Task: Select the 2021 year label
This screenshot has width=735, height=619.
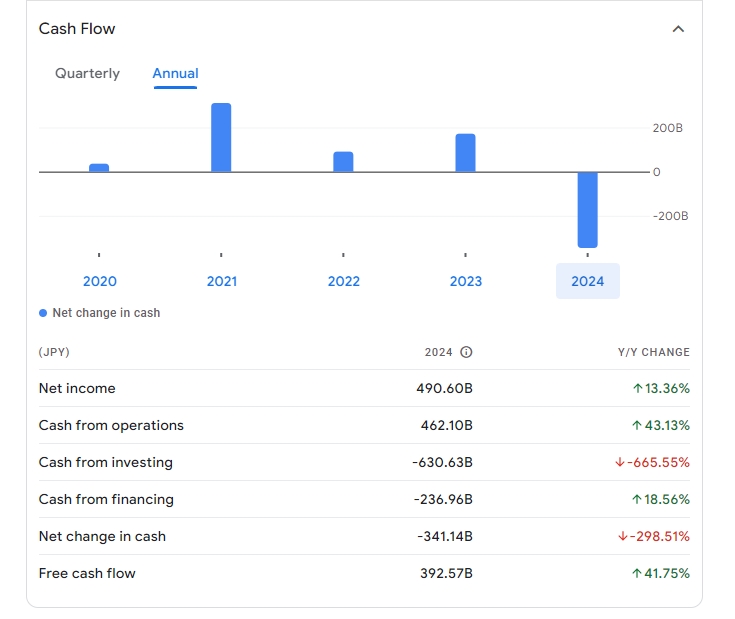Action: click(x=222, y=281)
